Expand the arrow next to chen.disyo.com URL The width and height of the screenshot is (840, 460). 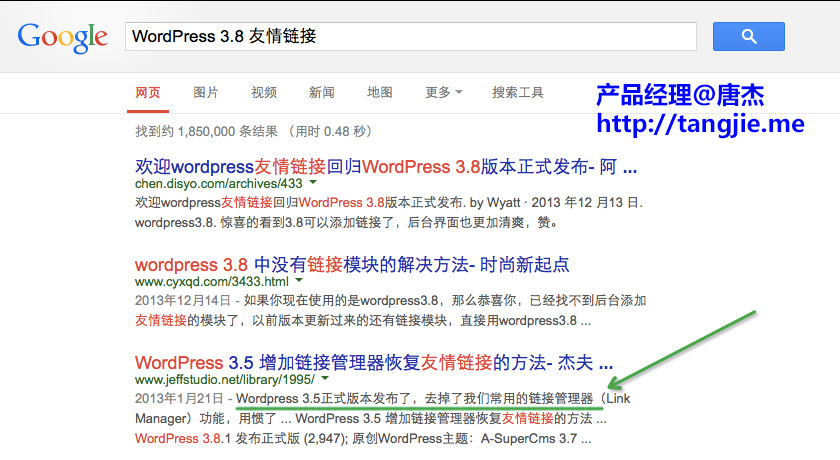point(313,183)
